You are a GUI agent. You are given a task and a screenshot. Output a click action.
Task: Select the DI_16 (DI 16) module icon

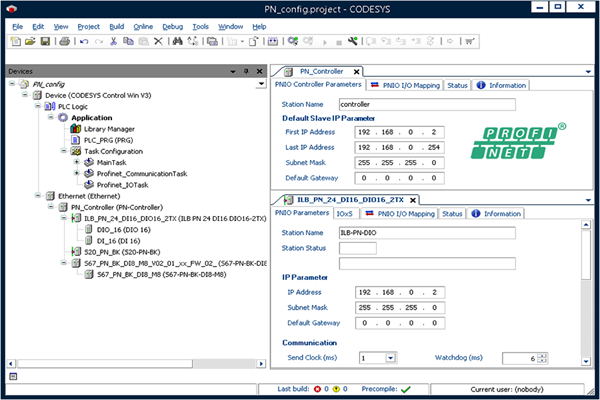click(x=89, y=241)
